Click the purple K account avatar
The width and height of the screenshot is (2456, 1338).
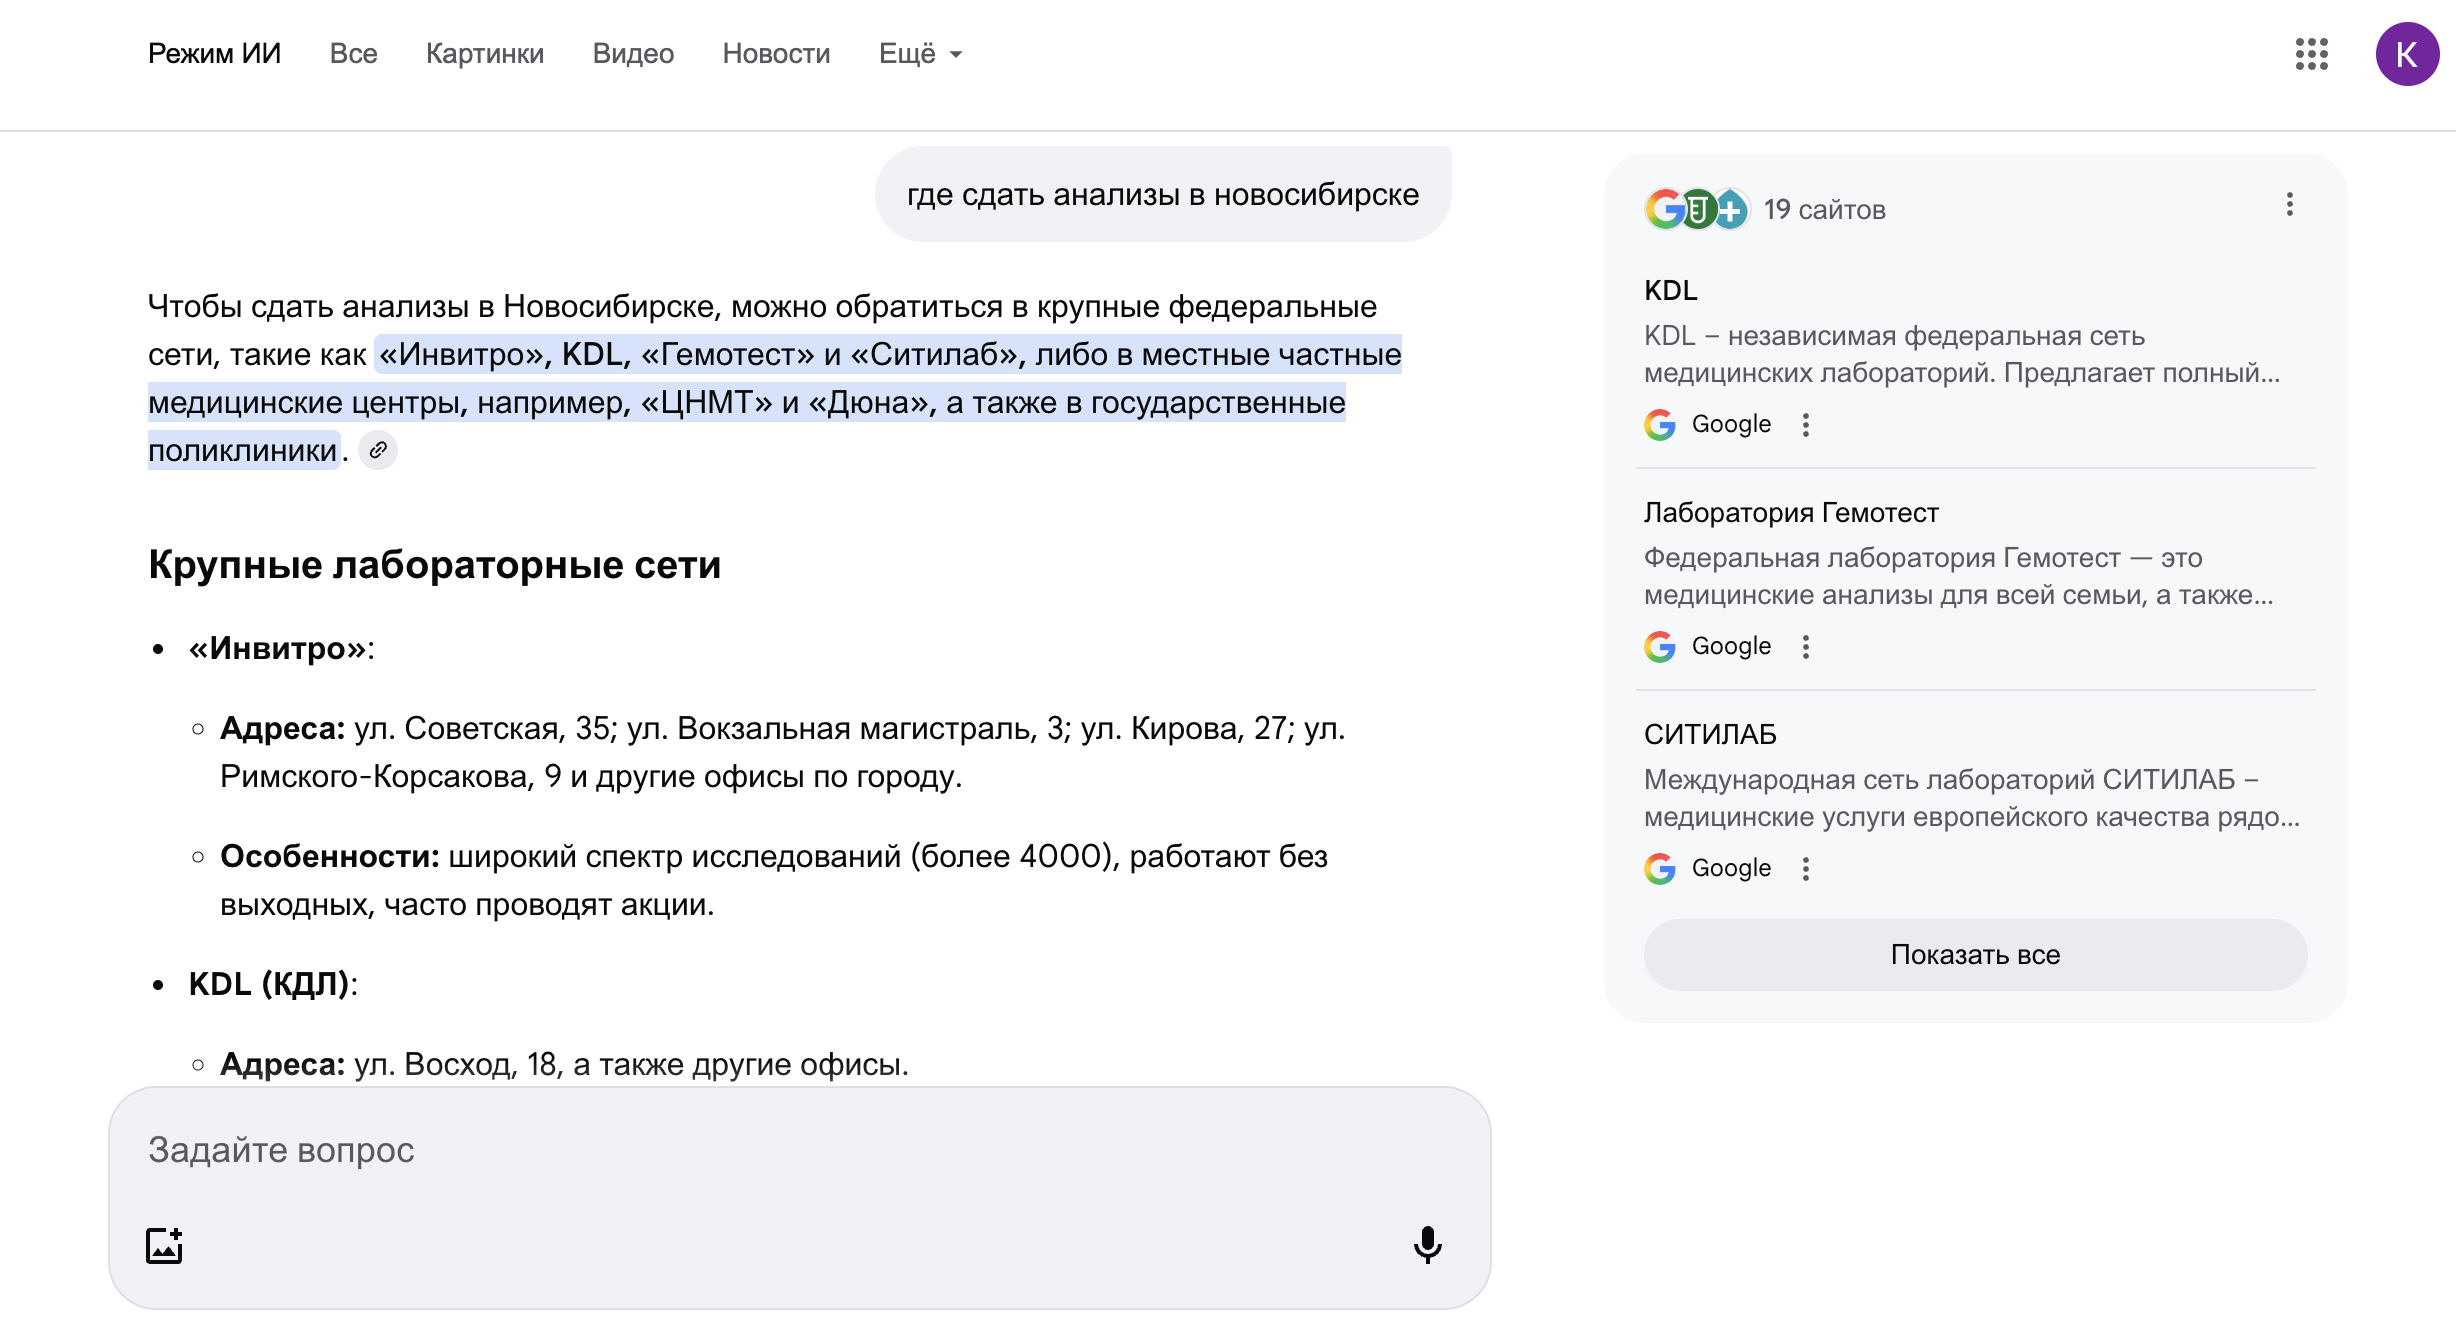pyautogui.click(x=2406, y=54)
